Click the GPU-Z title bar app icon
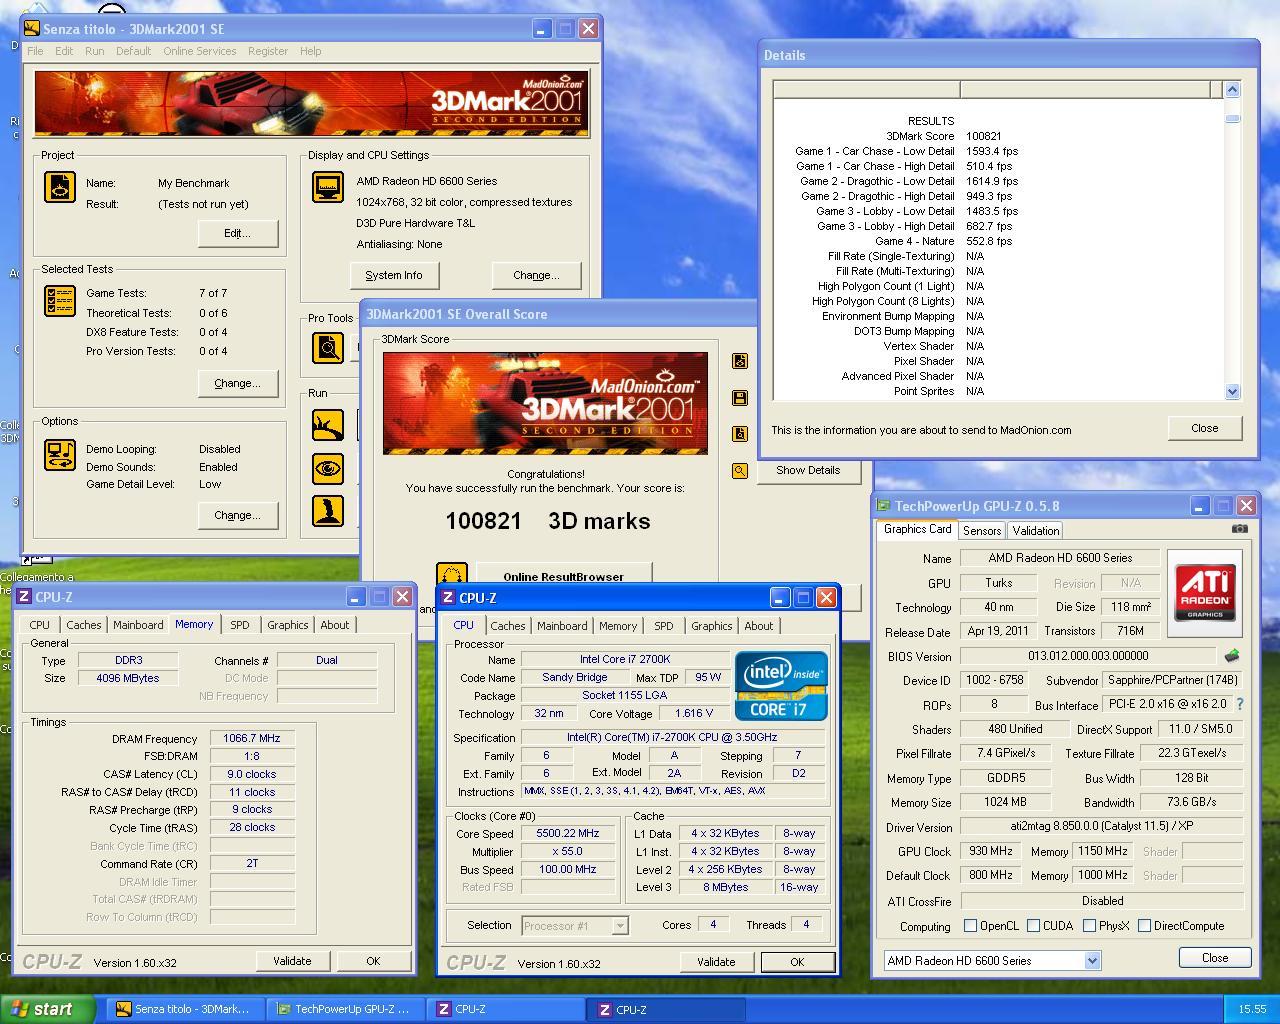1280x1024 pixels. click(883, 506)
